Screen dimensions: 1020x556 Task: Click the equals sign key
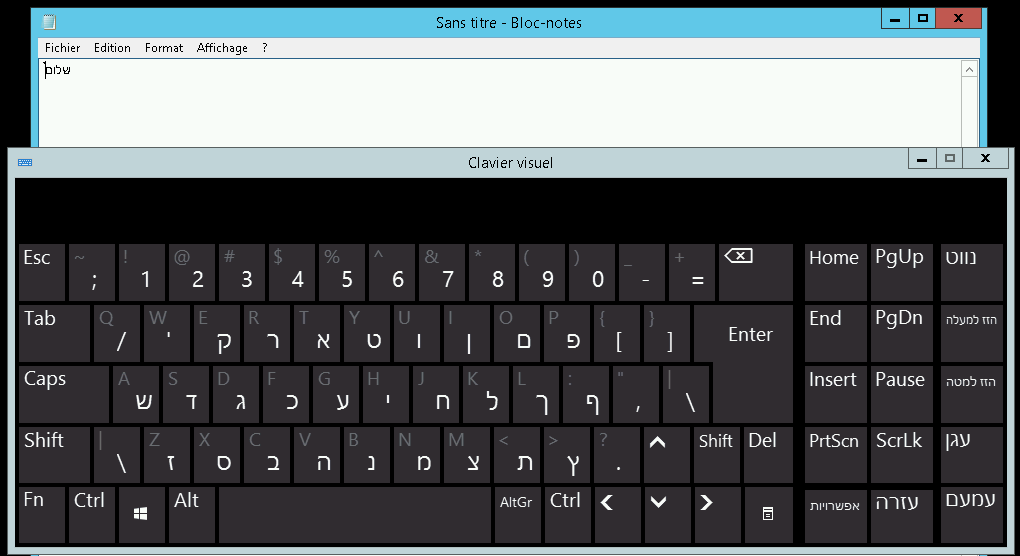(691, 272)
